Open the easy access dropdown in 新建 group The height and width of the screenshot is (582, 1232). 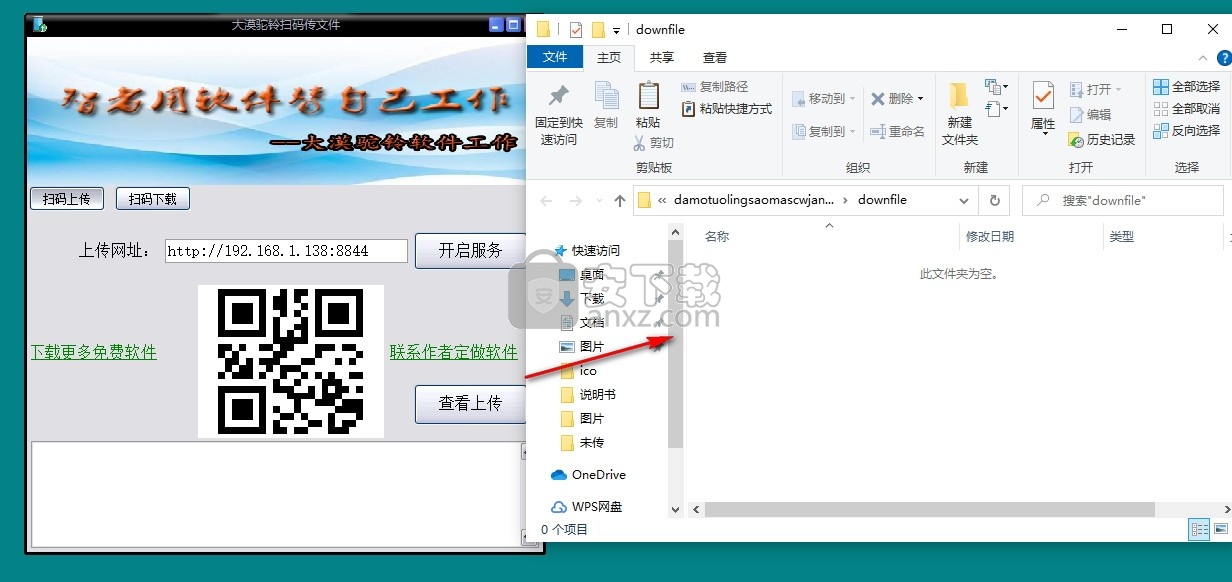(996, 109)
